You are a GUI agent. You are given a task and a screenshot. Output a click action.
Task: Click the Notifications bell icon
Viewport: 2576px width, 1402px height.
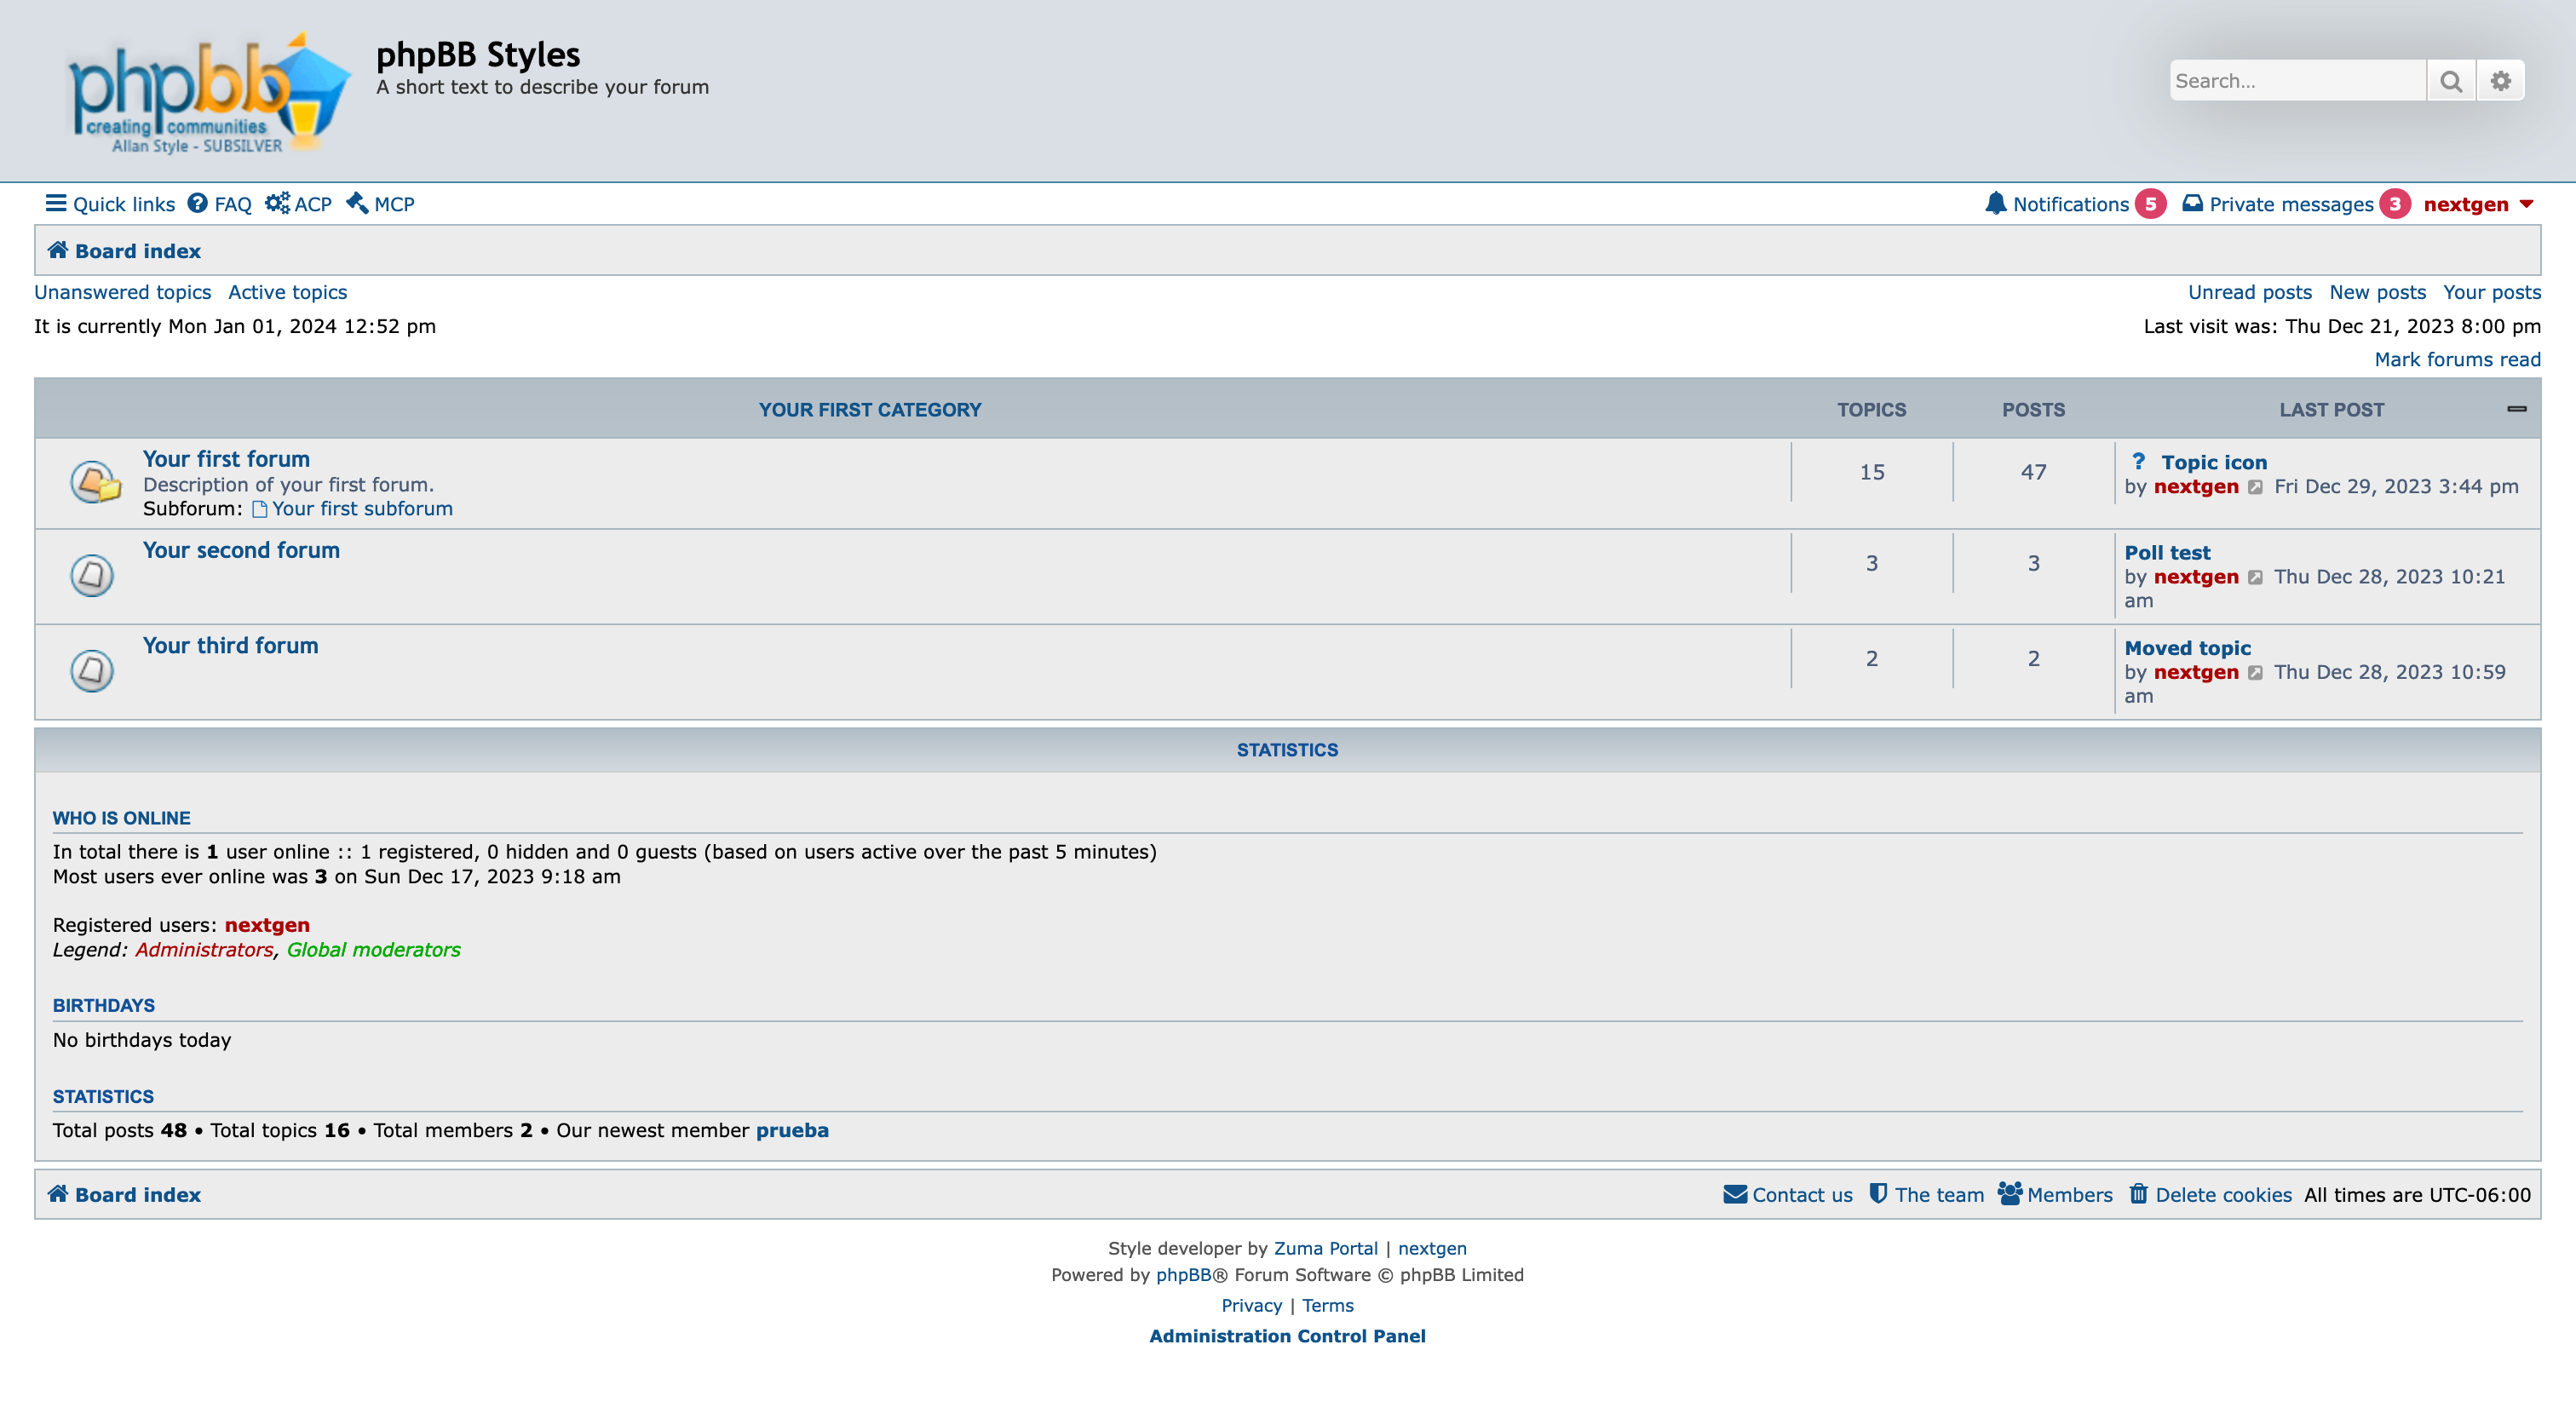[1995, 204]
